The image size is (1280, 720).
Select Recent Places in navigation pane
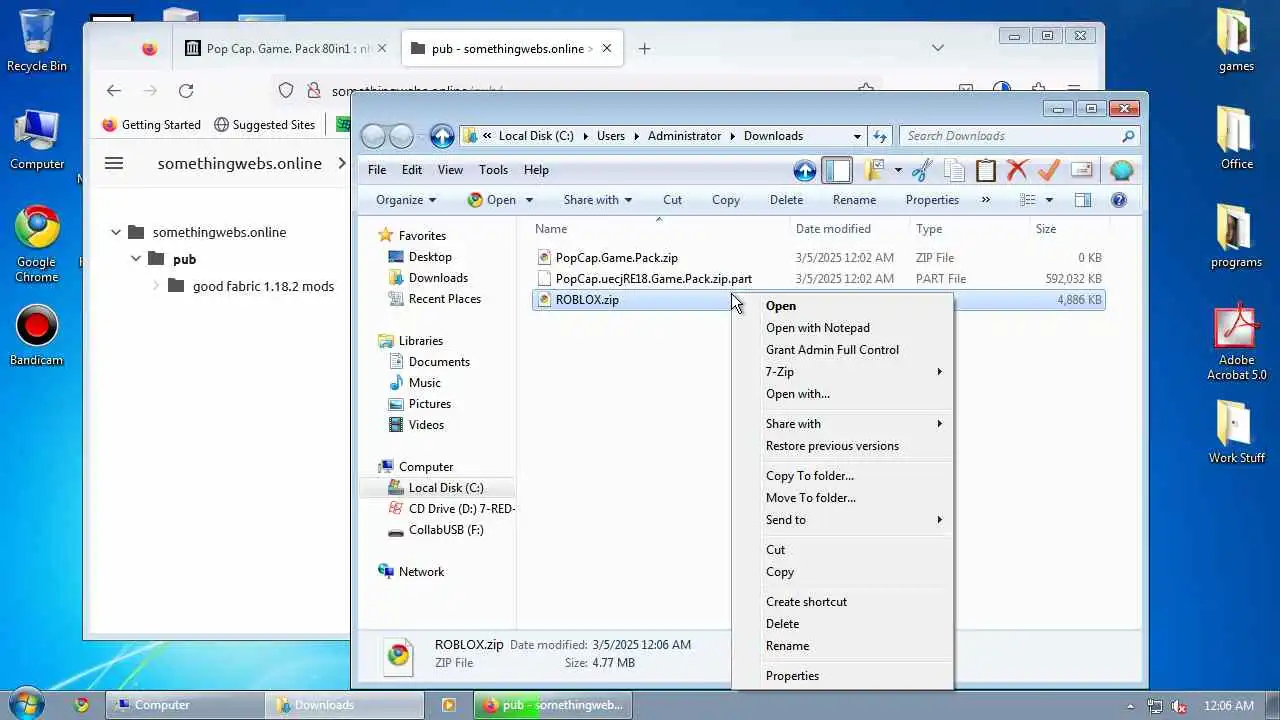[444, 299]
